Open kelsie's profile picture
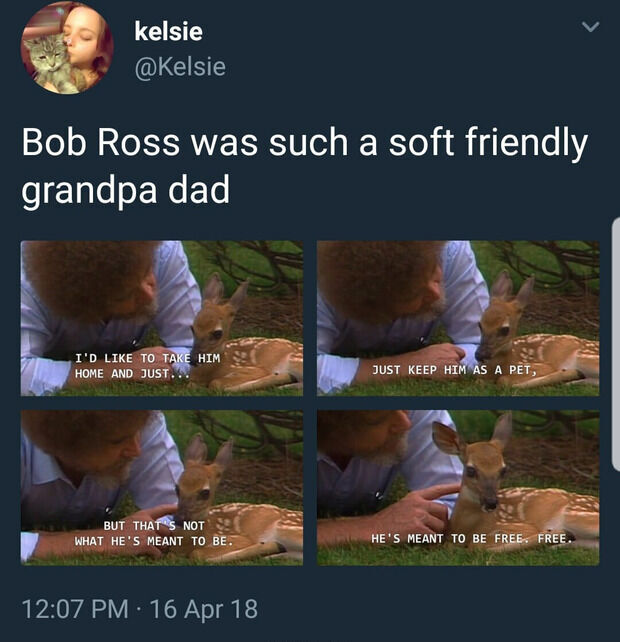The image size is (620, 642). click(67, 48)
